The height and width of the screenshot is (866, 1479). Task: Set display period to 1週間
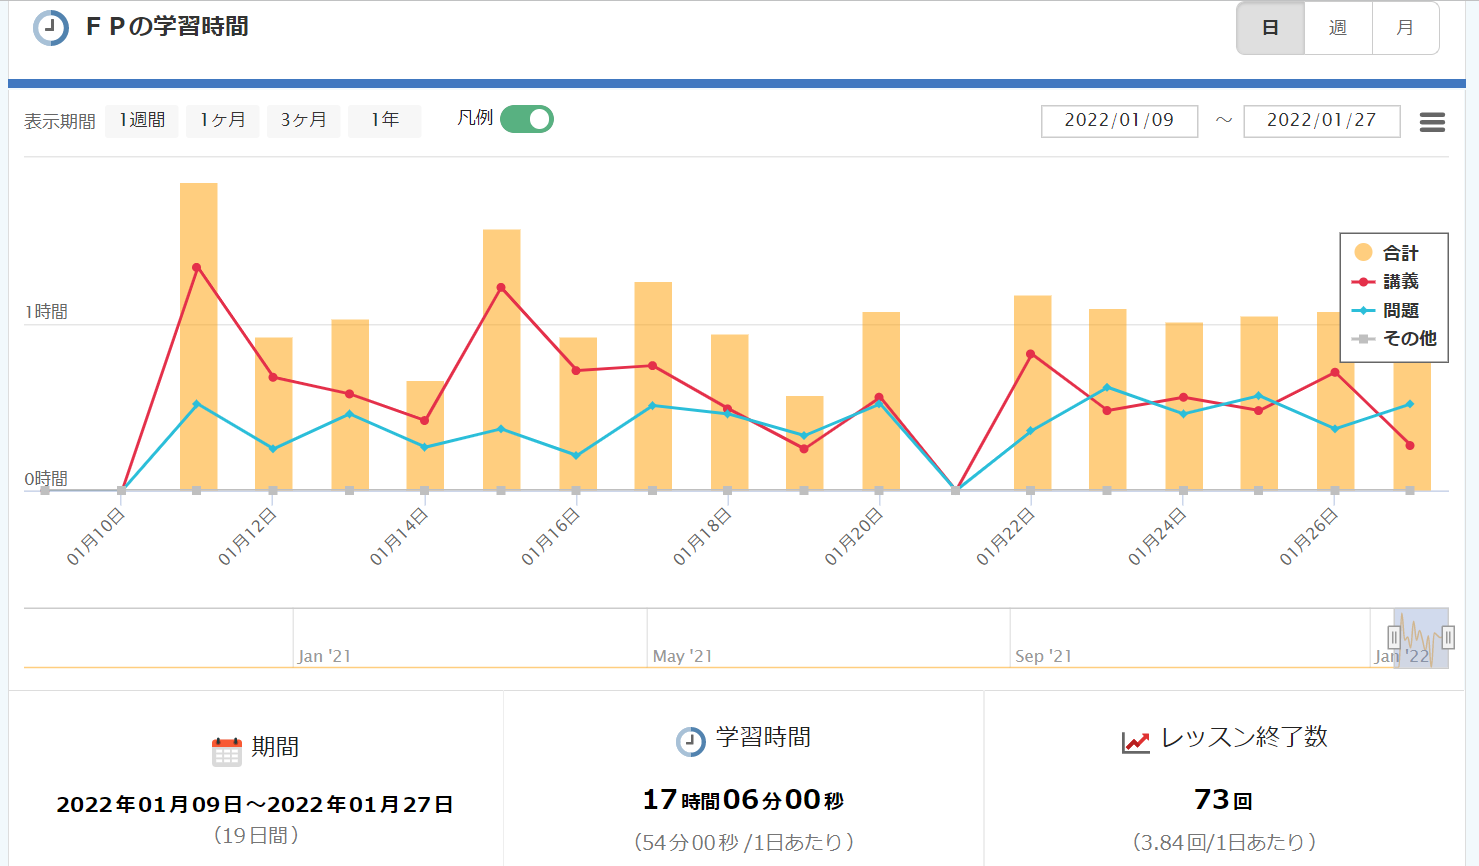coord(142,120)
